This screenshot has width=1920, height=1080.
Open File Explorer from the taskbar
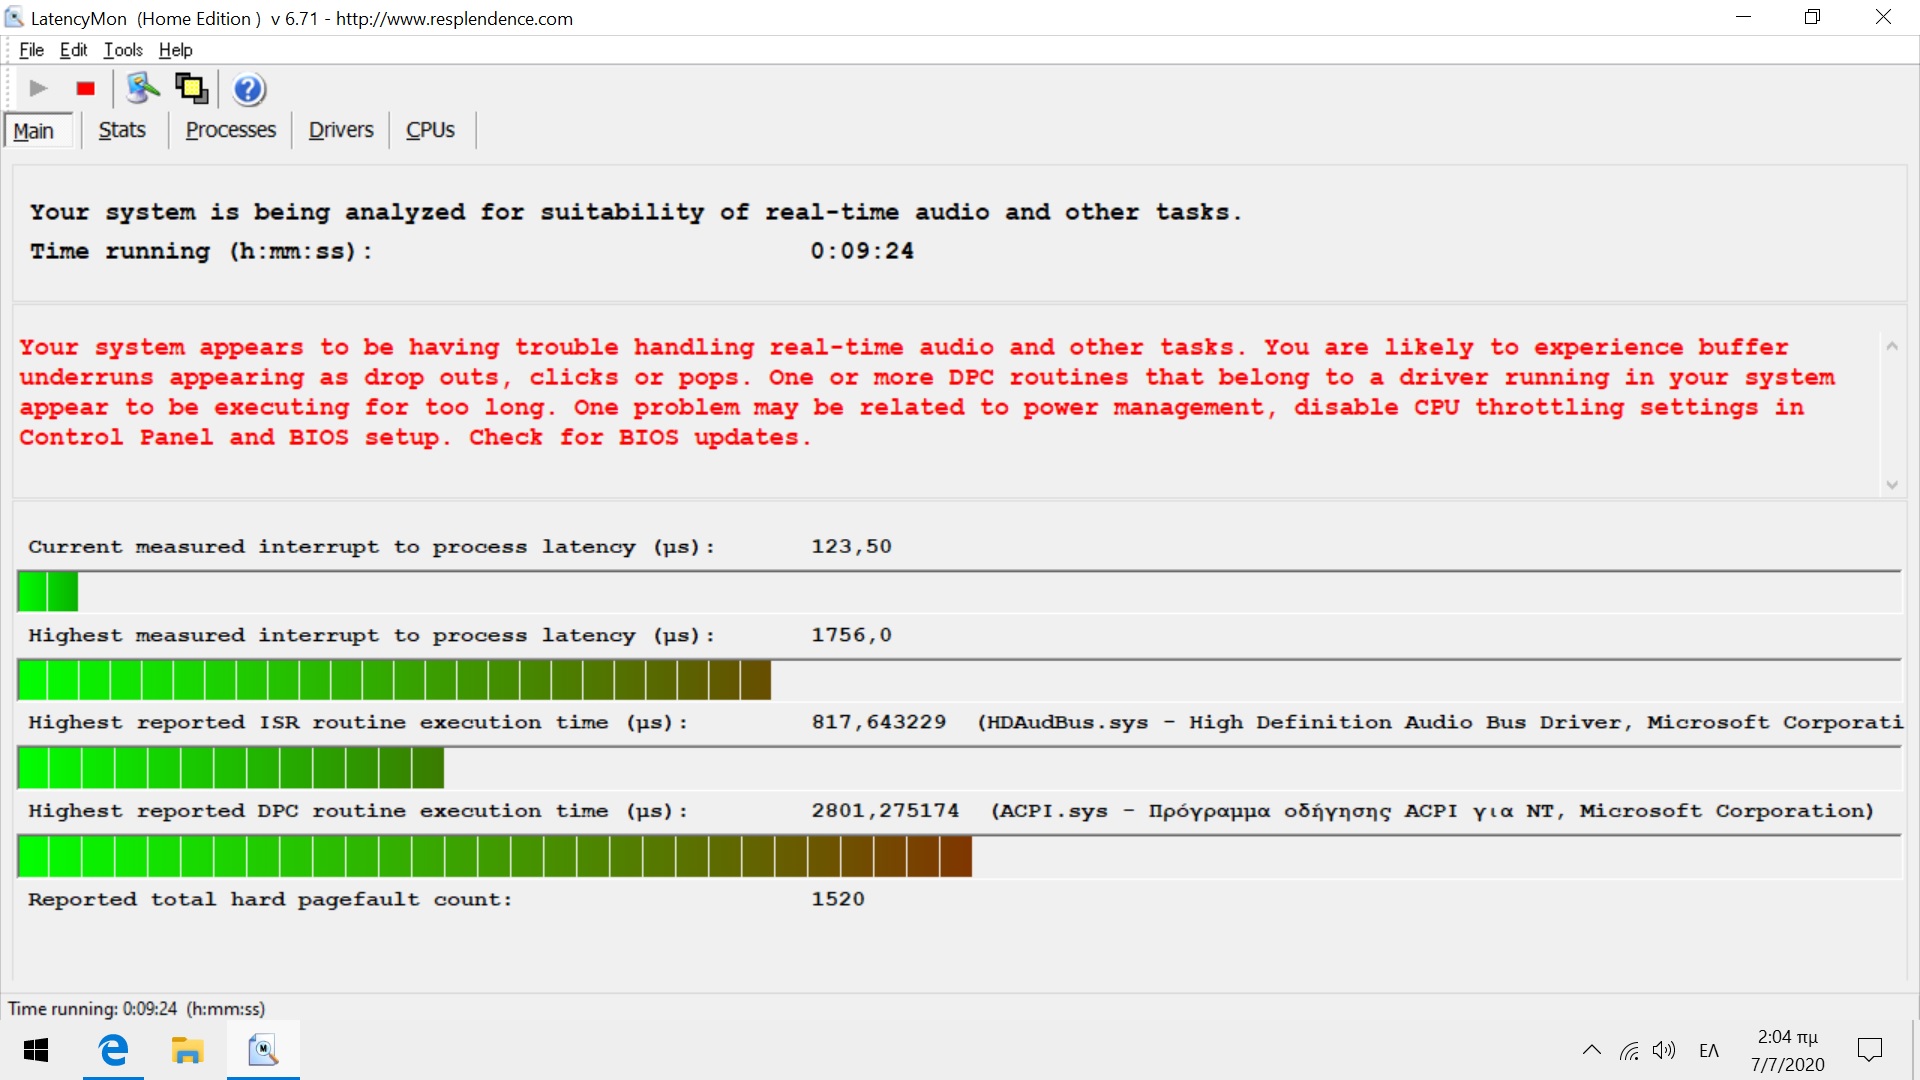point(187,1050)
